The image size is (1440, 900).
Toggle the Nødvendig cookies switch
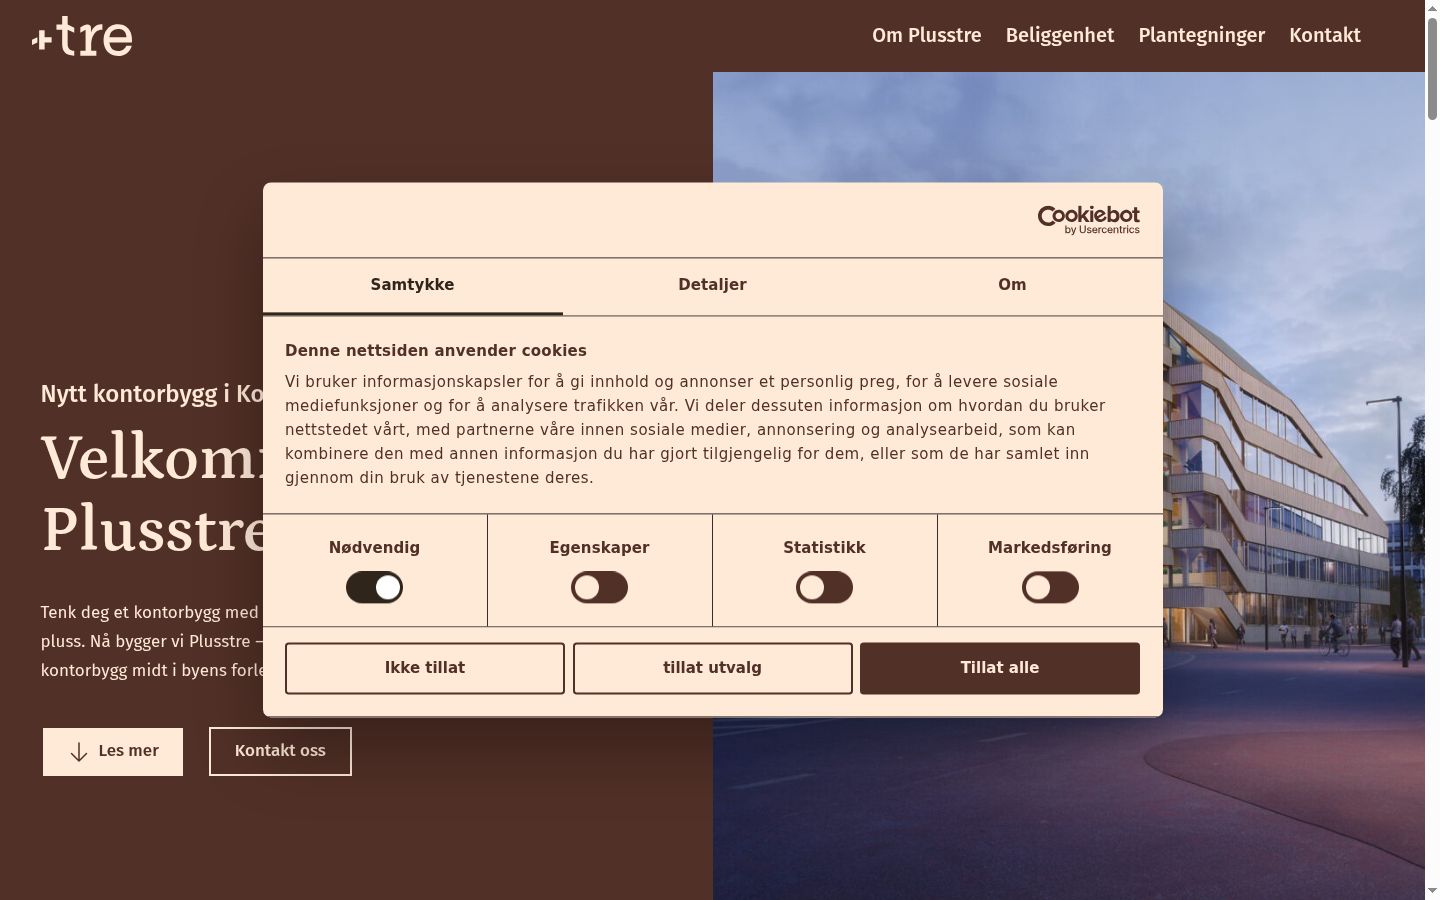(x=374, y=587)
